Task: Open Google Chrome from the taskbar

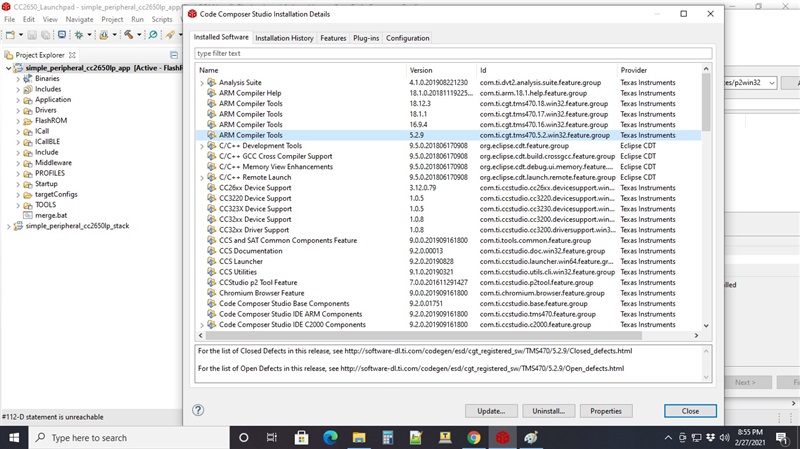Action: pyautogui.click(x=473, y=437)
